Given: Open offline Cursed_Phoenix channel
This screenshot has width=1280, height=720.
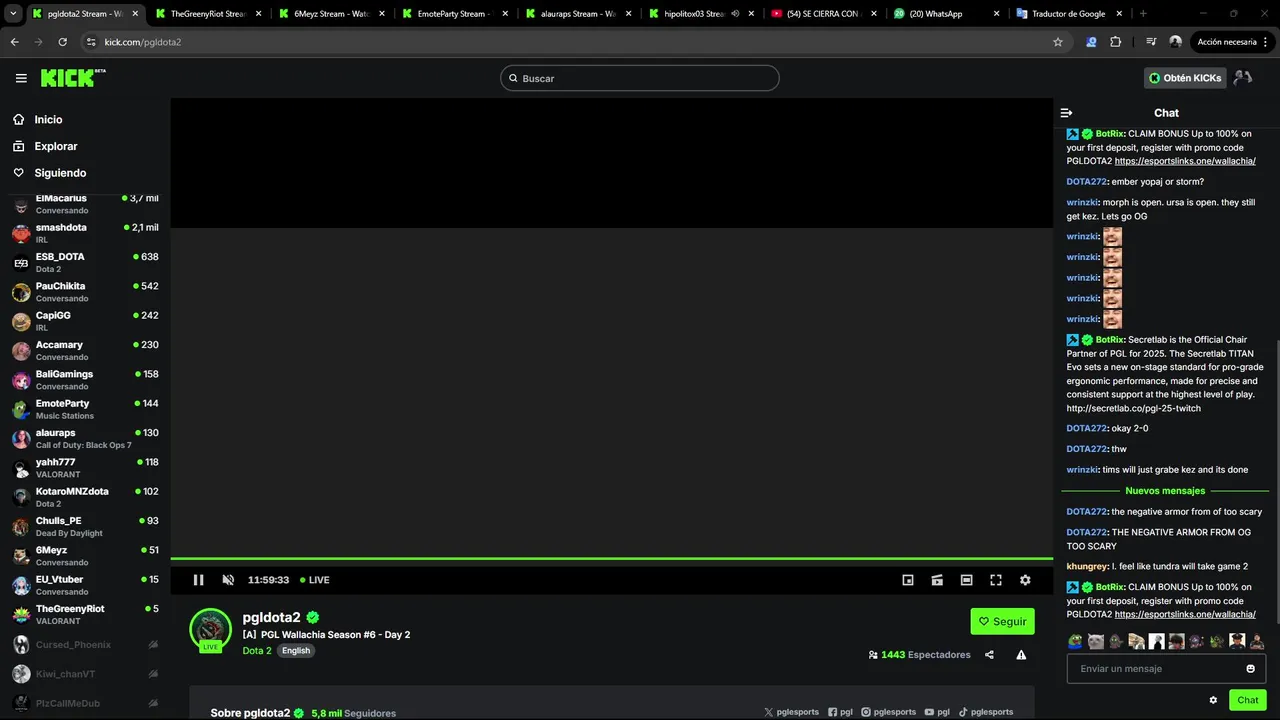Looking at the screenshot, I should click(85, 645).
